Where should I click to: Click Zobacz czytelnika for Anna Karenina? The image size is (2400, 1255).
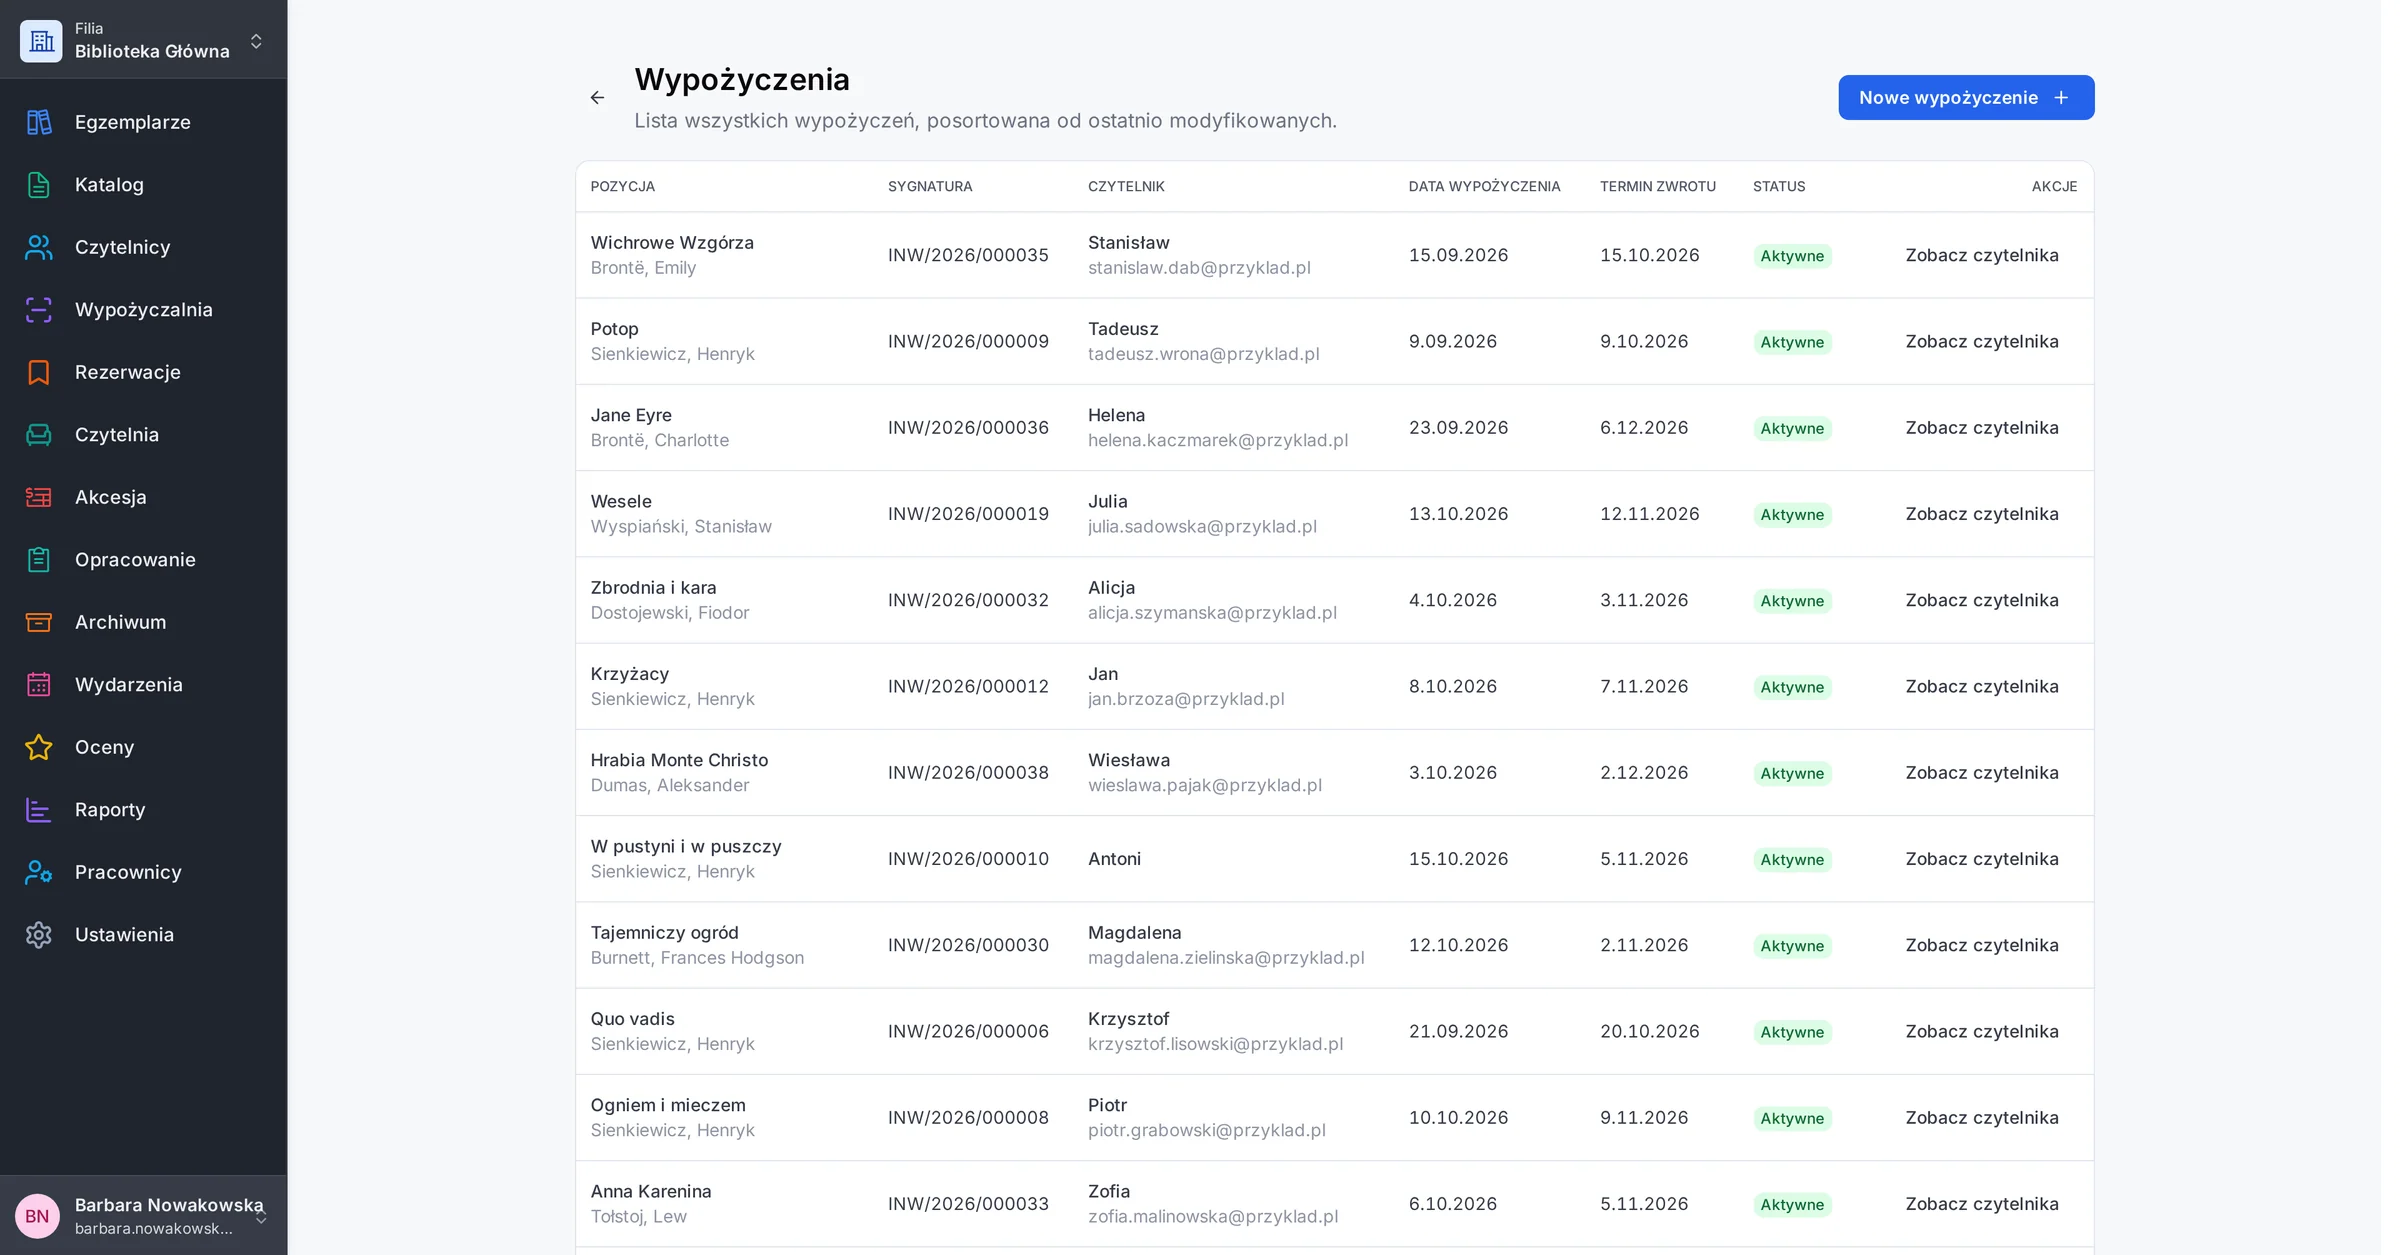(1981, 1204)
